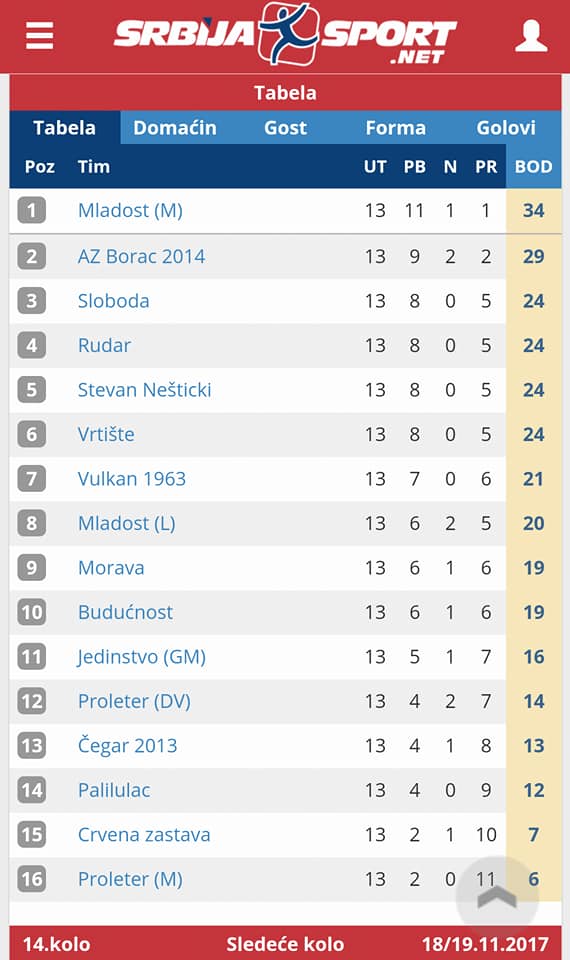Click the Vulkan 1963 team name
Image resolution: width=570 pixels, height=960 pixels.
tap(132, 478)
